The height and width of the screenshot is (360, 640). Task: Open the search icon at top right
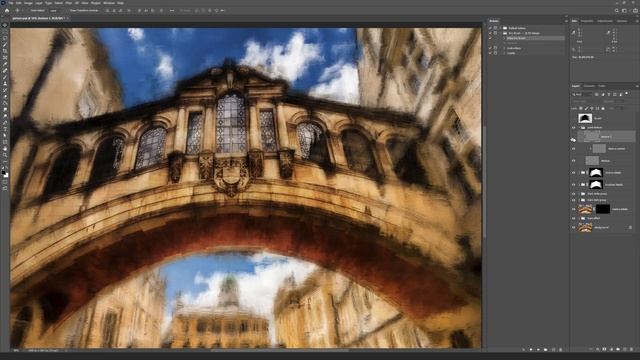pos(617,11)
